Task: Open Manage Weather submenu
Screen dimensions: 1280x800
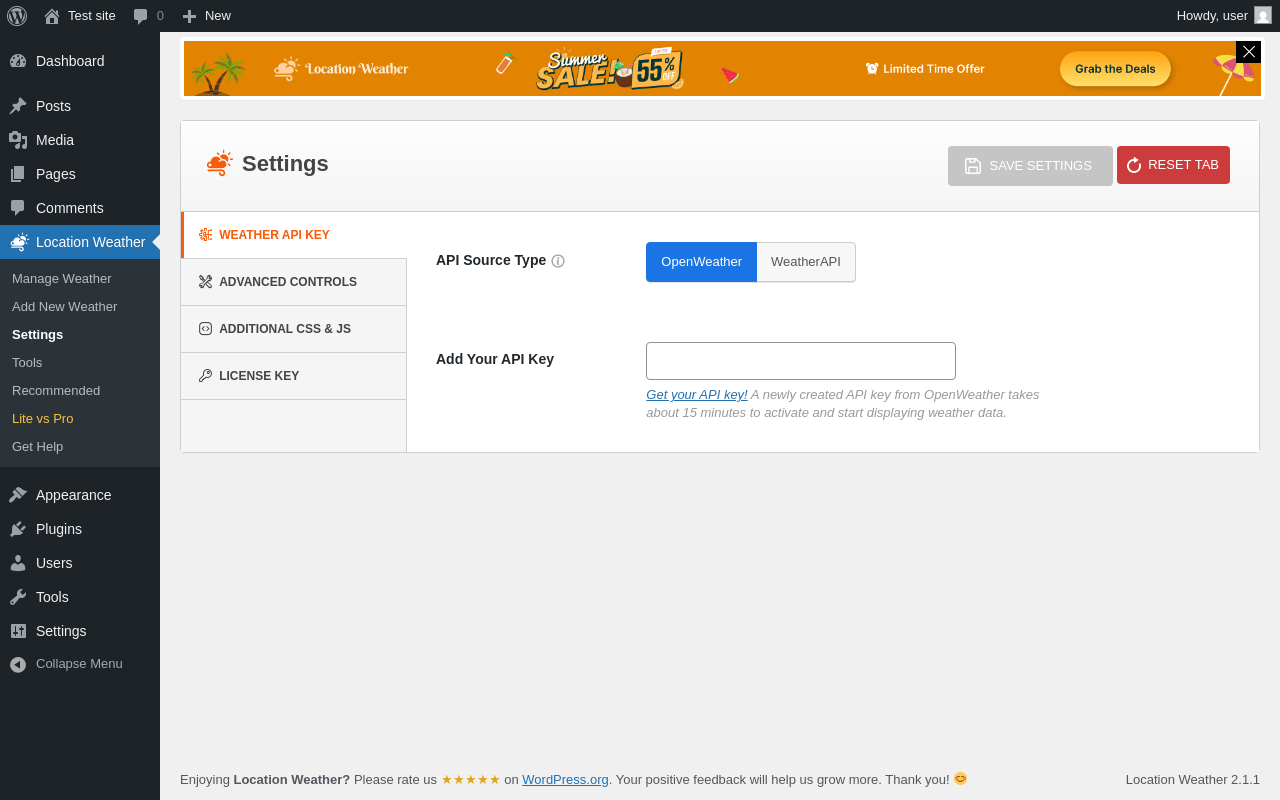Action: (61, 279)
